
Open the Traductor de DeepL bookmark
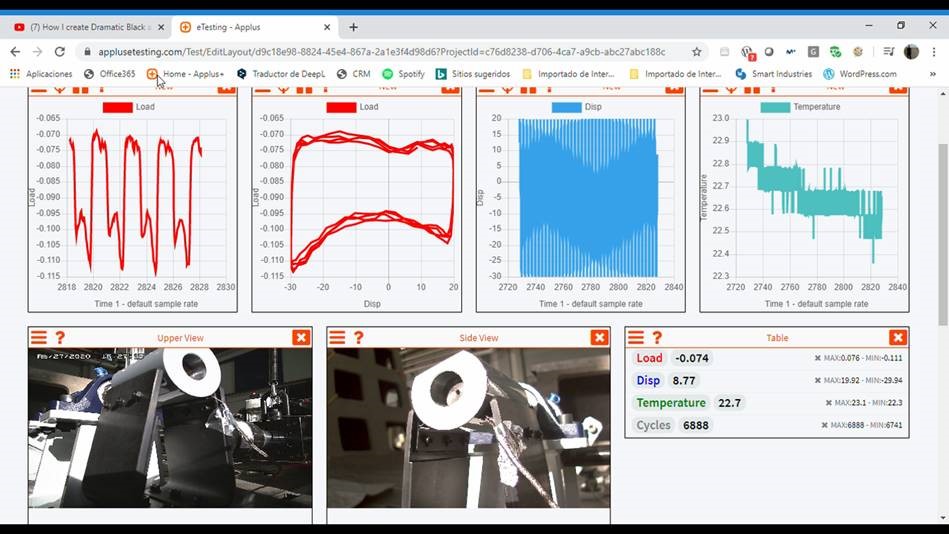(x=281, y=74)
